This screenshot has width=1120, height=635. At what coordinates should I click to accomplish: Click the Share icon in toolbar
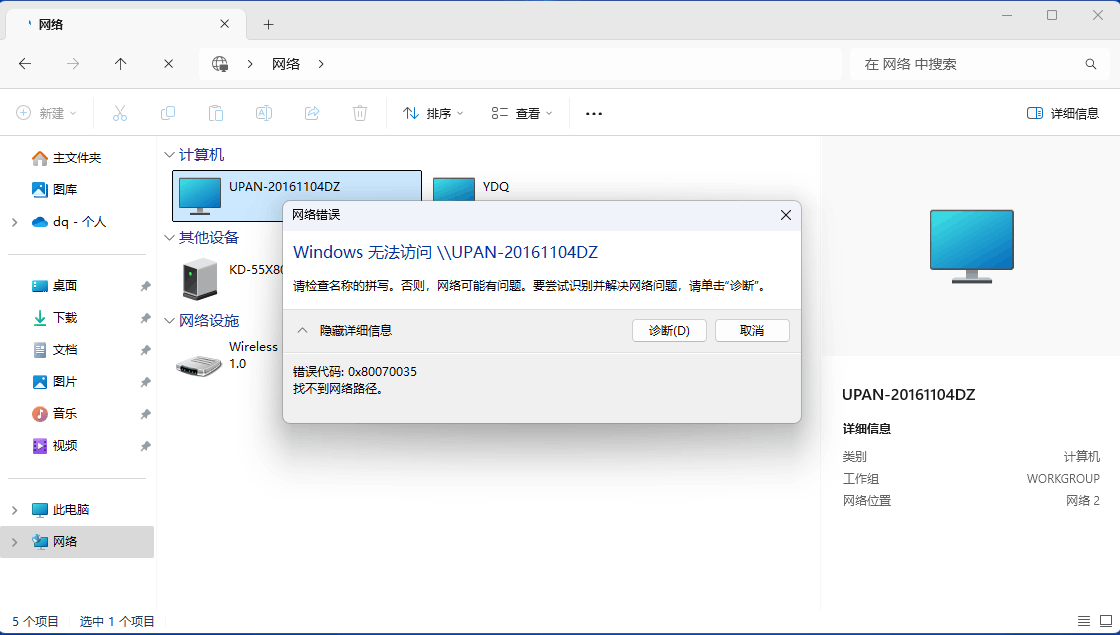click(x=312, y=113)
